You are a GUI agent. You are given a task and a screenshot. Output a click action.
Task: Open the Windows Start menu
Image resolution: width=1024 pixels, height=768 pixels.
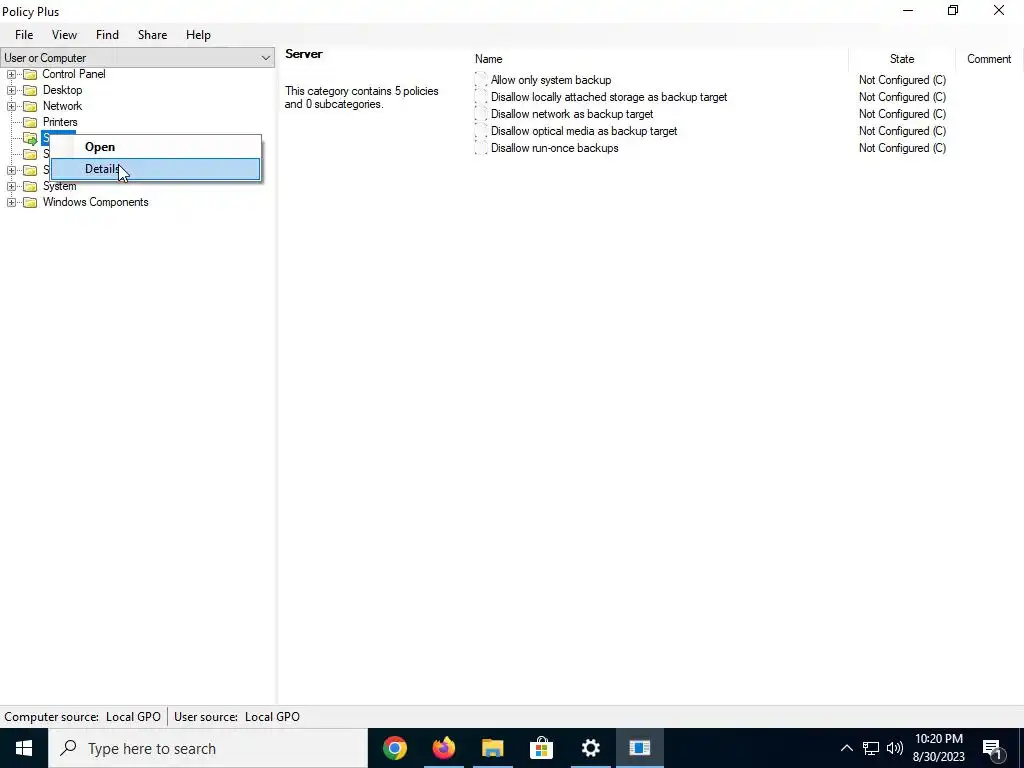[x=24, y=748]
